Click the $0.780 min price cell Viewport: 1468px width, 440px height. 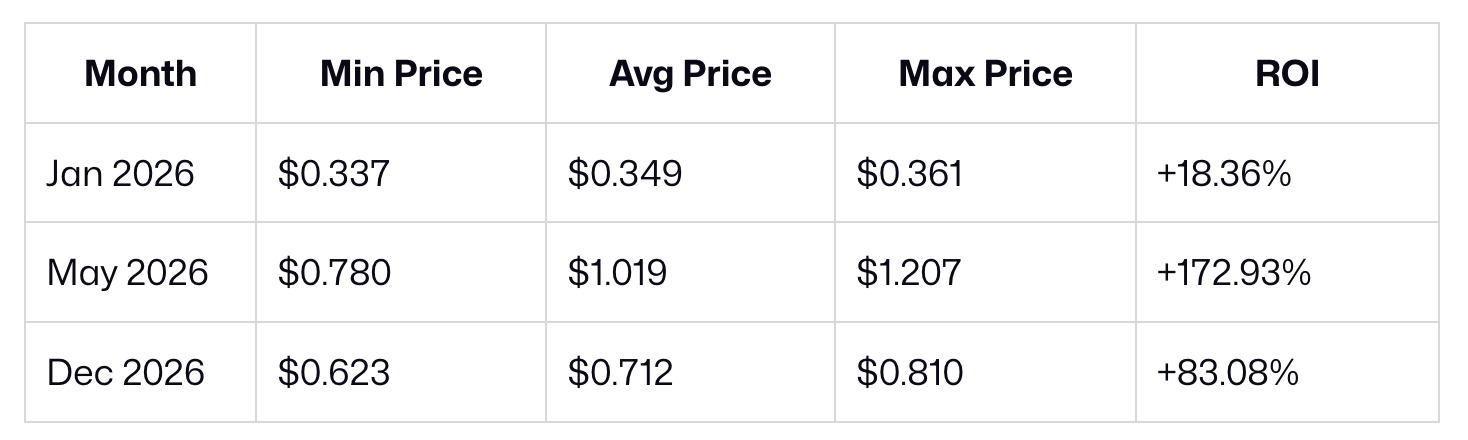coord(334,273)
